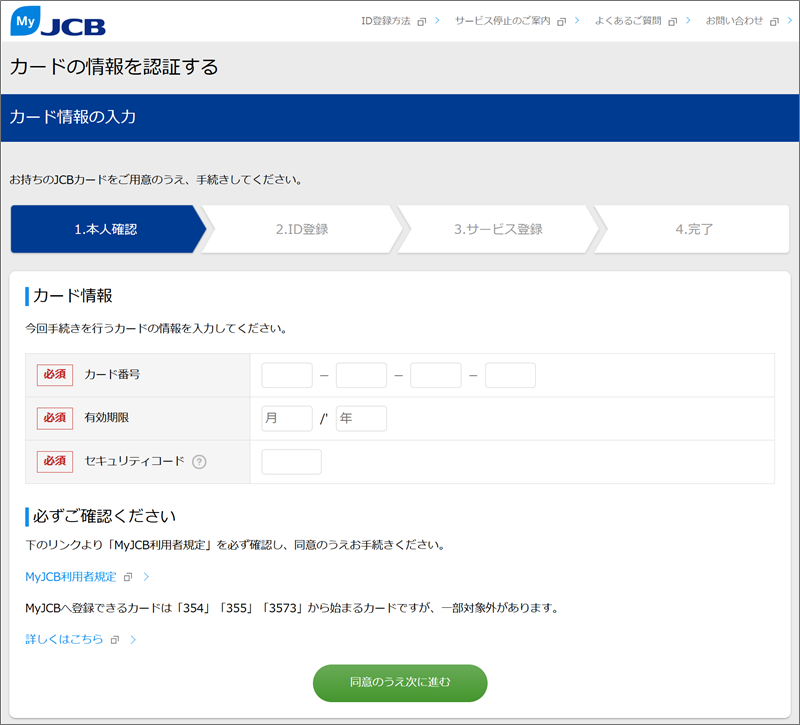This screenshot has height=725, width=800.
Task: Click external-window icon beside 詳しくはこちら
Action: (115, 640)
